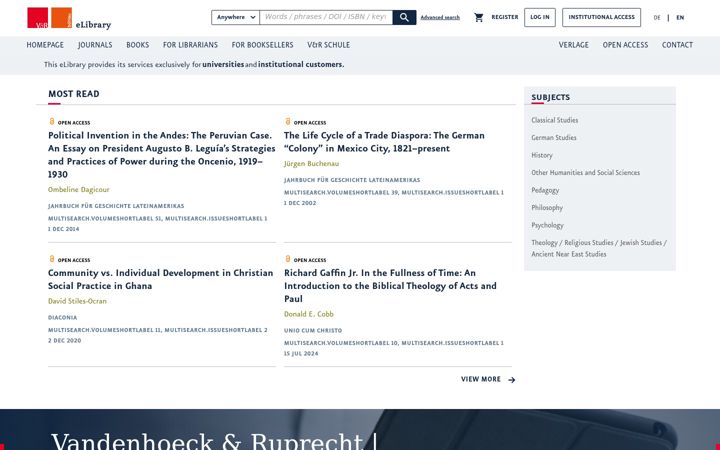This screenshot has height=450, width=720.
Task: Open V&R Schule menu item
Action: pos(328,45)
